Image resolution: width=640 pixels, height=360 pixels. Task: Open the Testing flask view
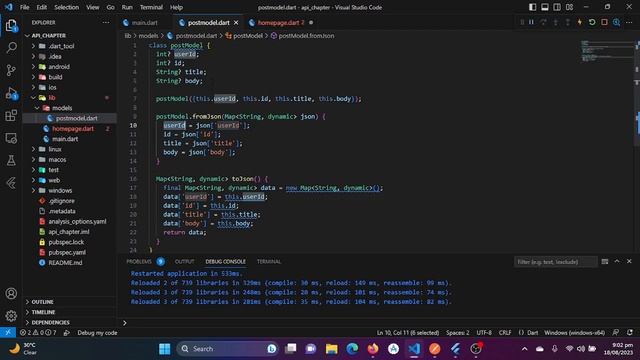(11, 160)
